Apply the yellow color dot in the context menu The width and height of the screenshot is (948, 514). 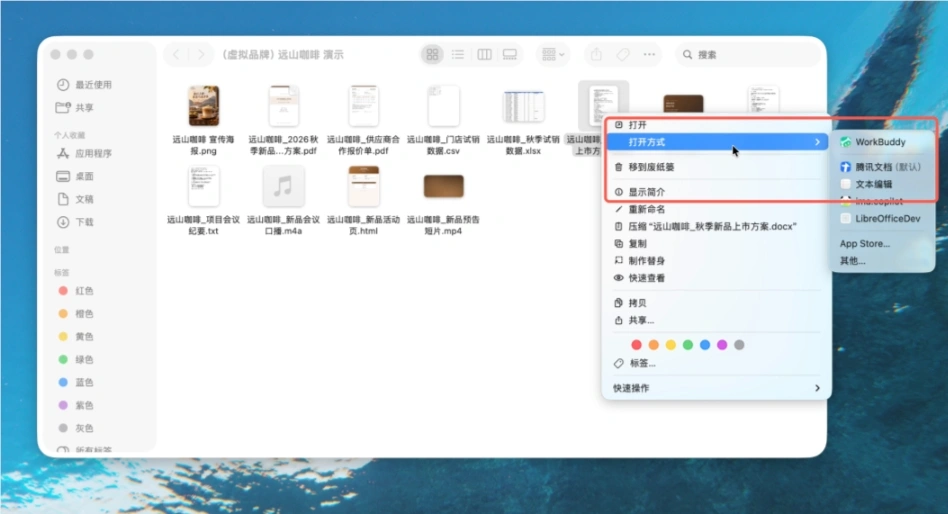(x=670, y=345)
